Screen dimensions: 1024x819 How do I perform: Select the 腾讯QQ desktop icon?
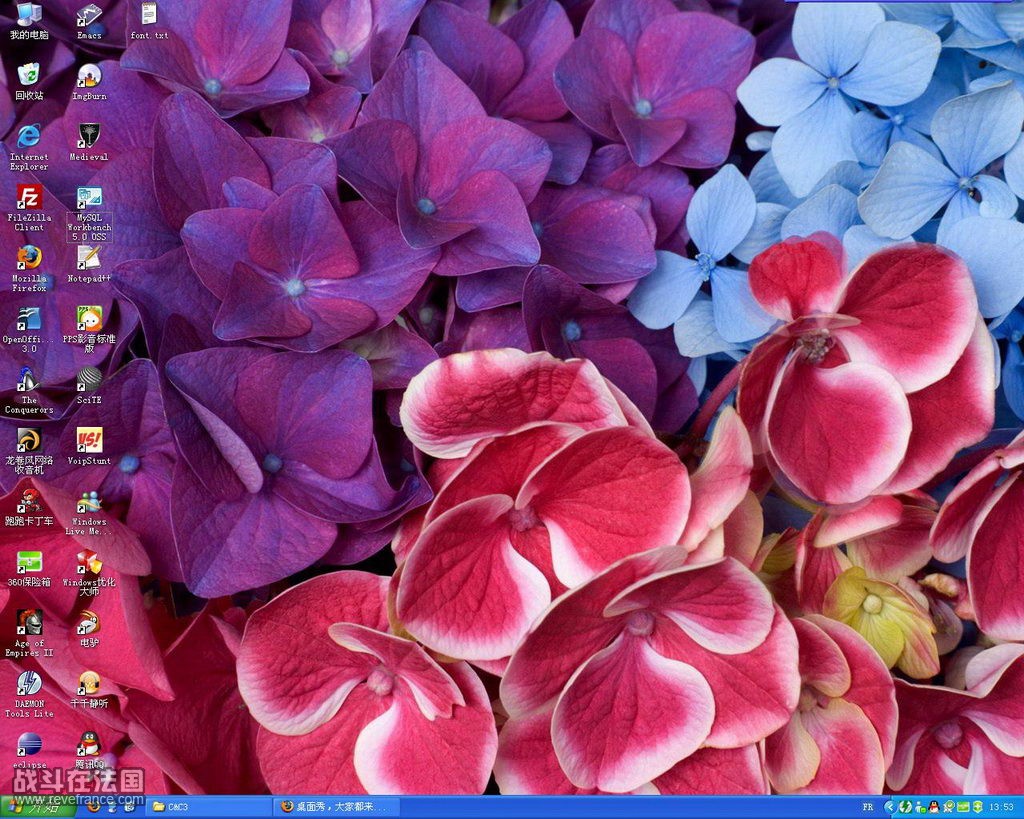(x=89, y=750)
